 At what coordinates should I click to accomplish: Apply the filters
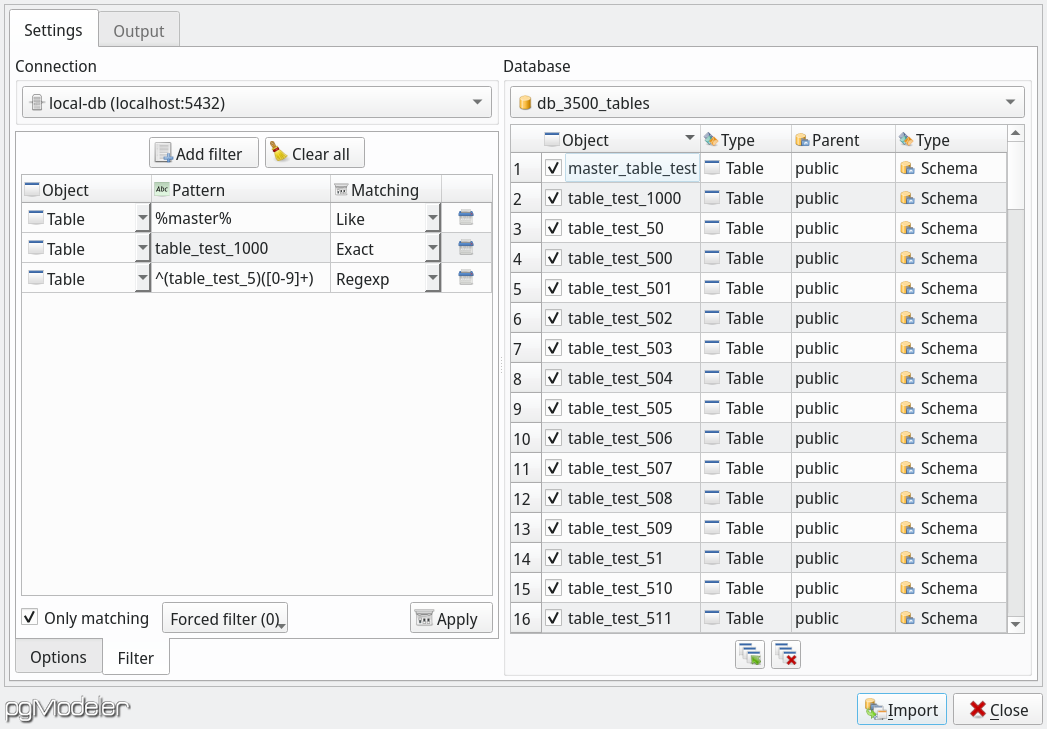point(451,618)
